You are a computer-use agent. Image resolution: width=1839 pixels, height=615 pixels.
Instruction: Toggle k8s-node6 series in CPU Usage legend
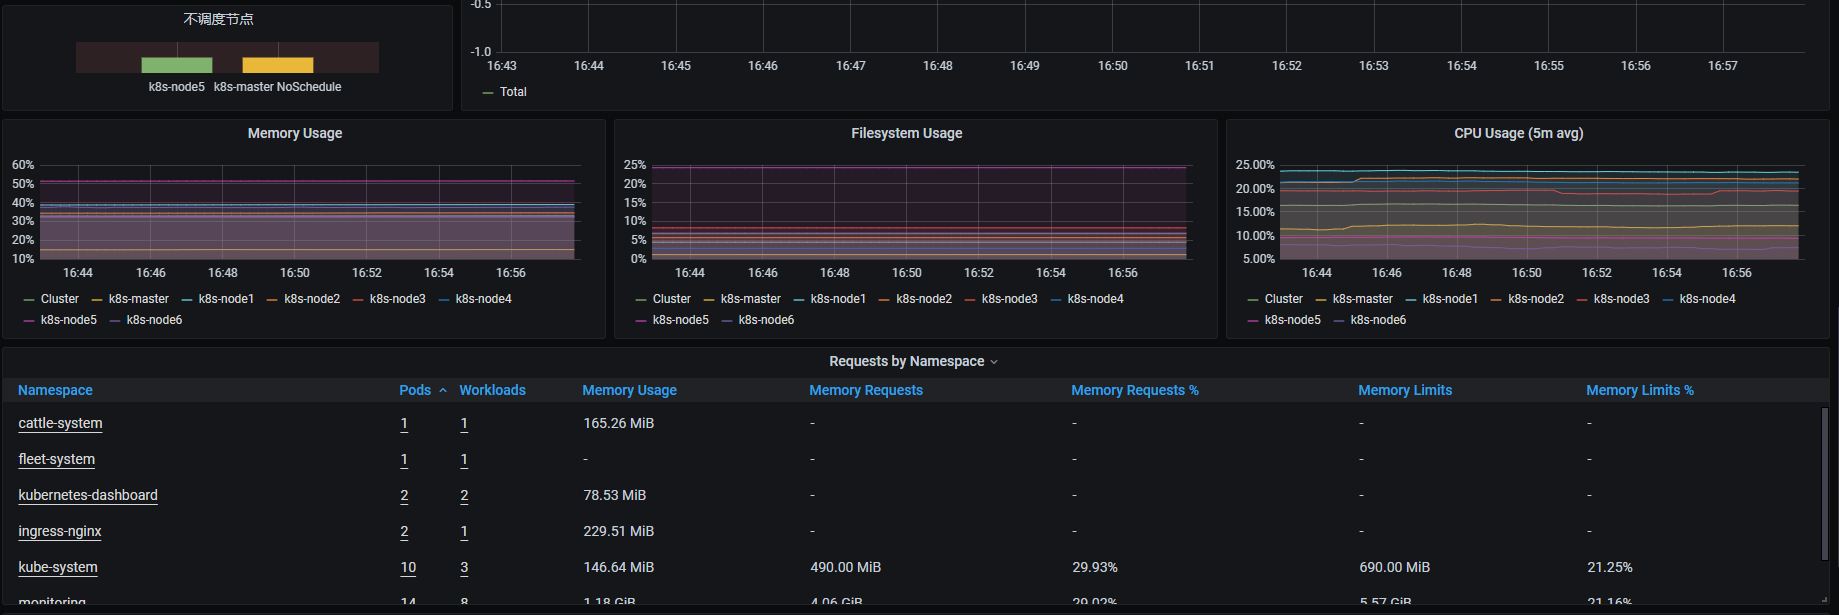point(1377,320)
